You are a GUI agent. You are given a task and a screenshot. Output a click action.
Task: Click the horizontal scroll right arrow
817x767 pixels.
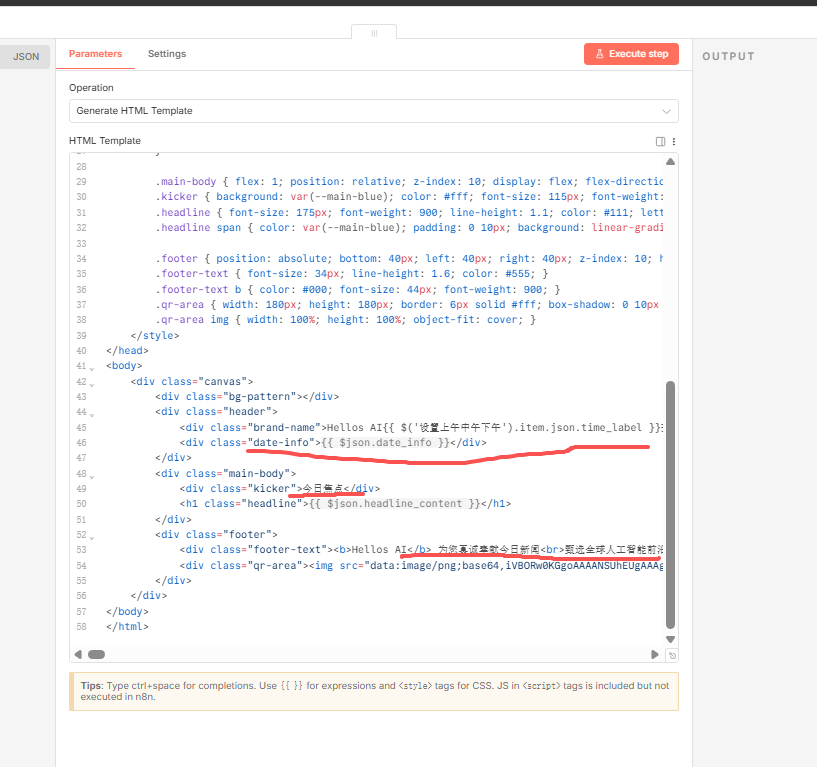tap(655, 655)
